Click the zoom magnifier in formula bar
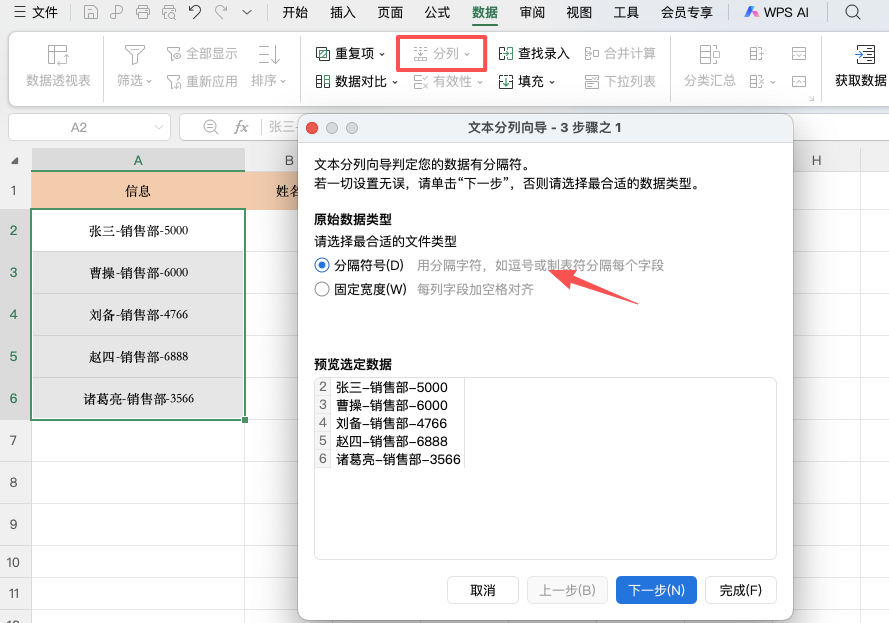The height and width of the screenshot is (623, 889). pos(210,127)
